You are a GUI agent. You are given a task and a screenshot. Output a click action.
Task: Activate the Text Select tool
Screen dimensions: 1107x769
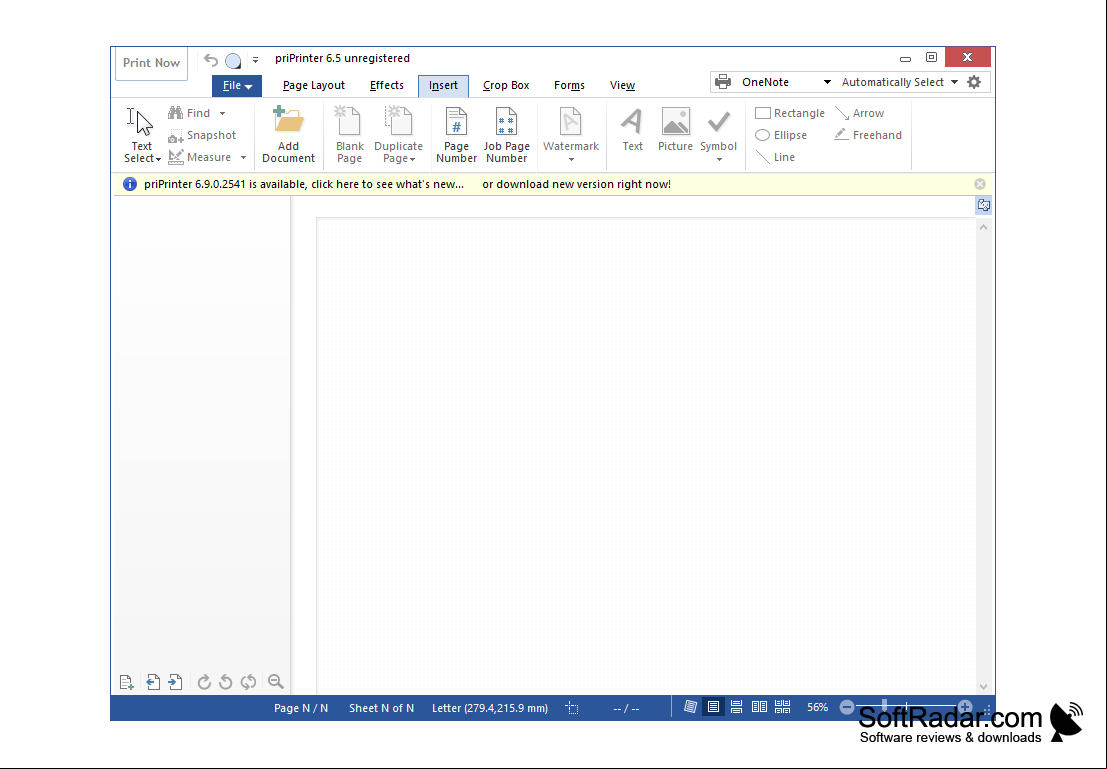click(x=142, y=135)
